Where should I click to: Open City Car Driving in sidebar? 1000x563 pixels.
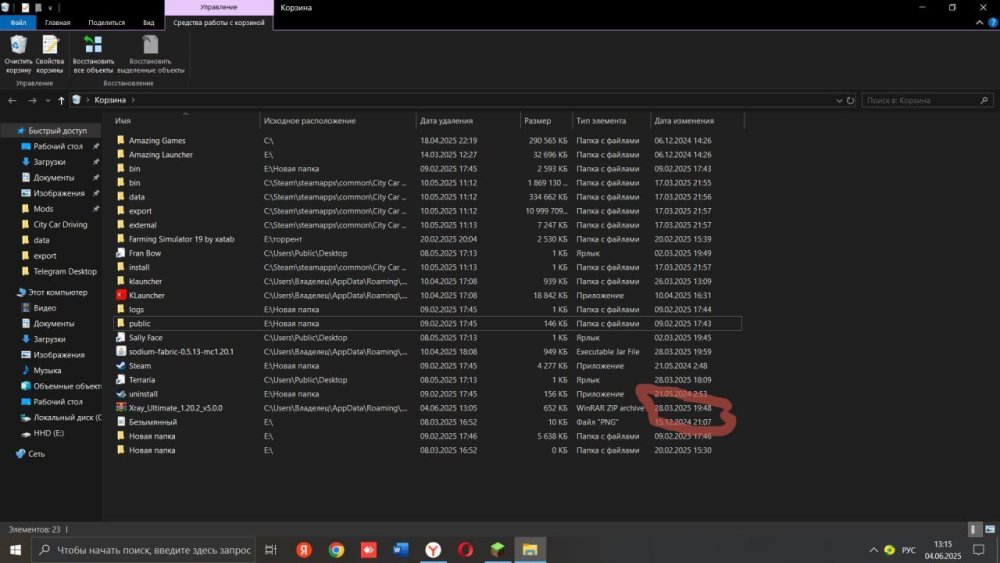[x=60, y=224]
